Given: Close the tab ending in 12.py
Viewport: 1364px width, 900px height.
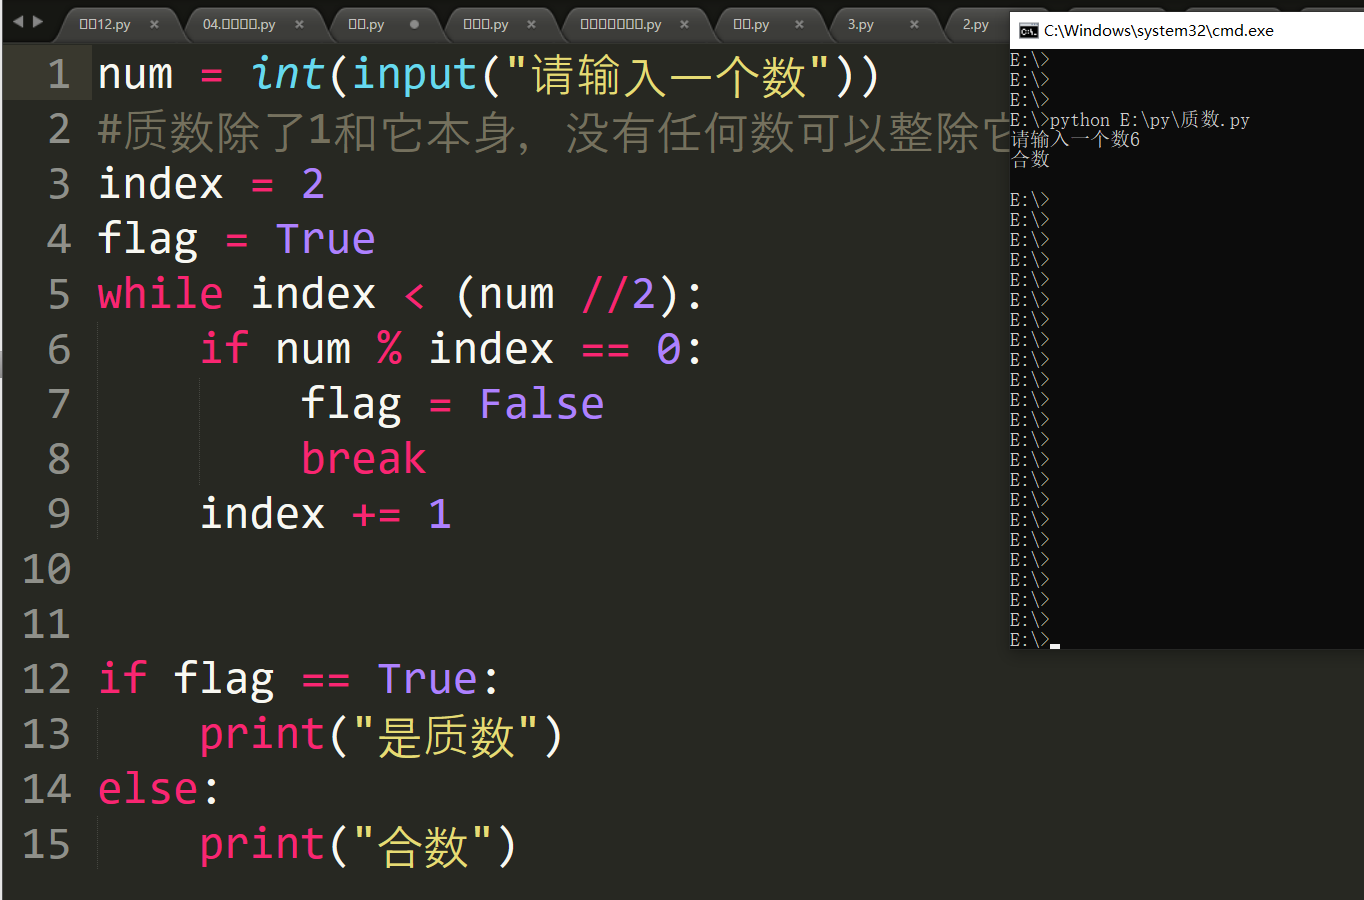Looking at the screenshot, I should (x=154, y=24).
